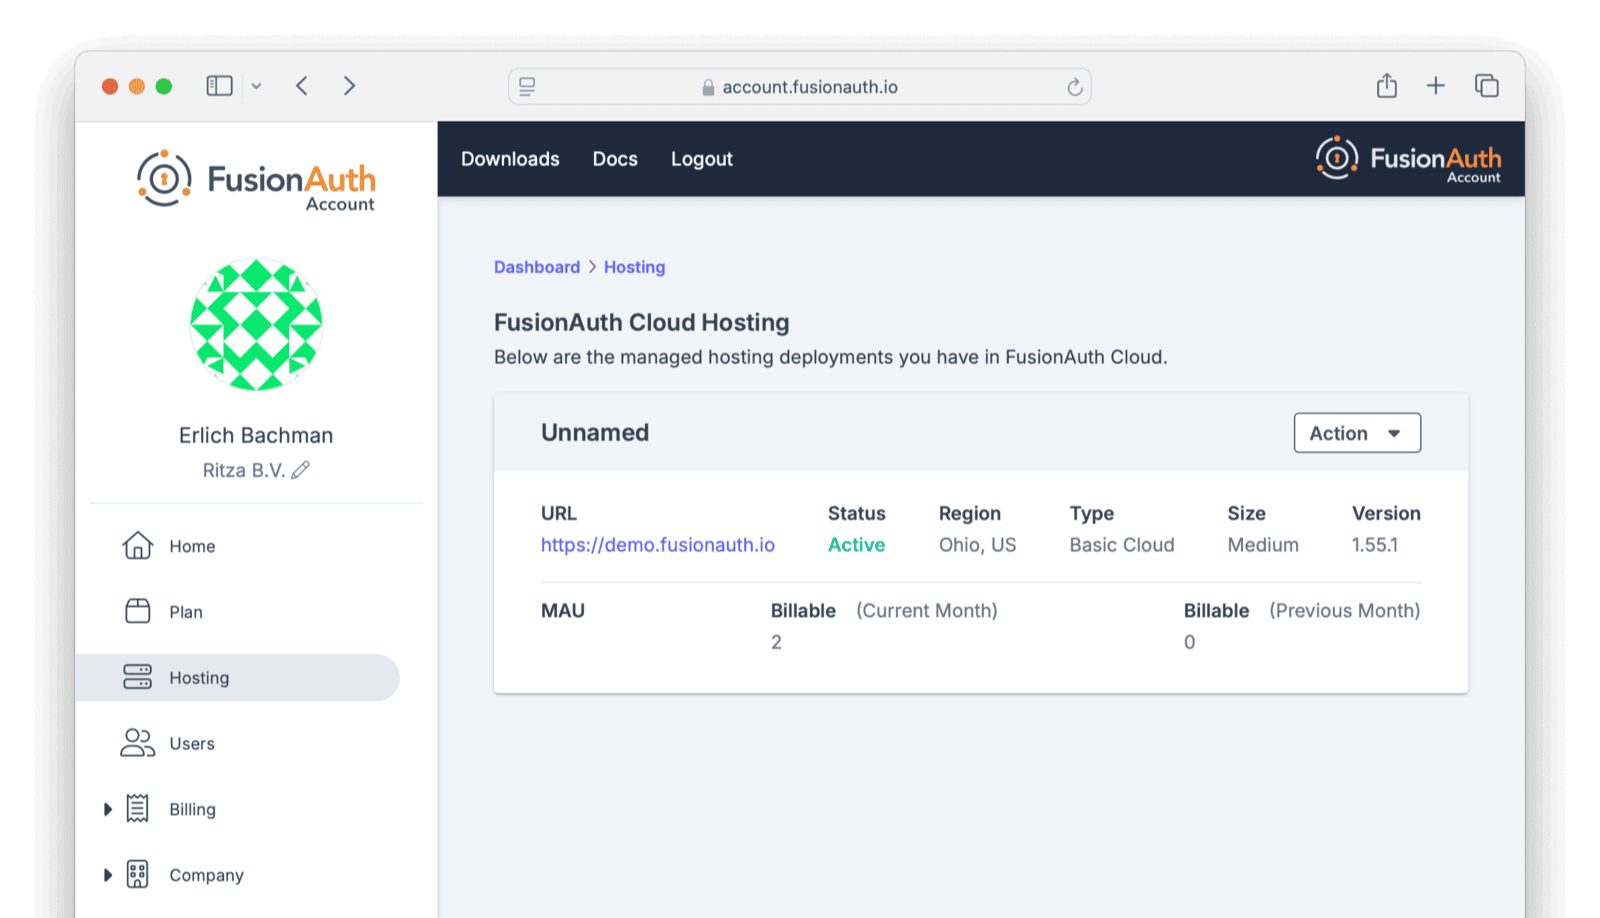Image resolution: width=1600 pixels, height=918 pixels.
Task: Click the Hosting server icon
Action: tap(137, 677)
